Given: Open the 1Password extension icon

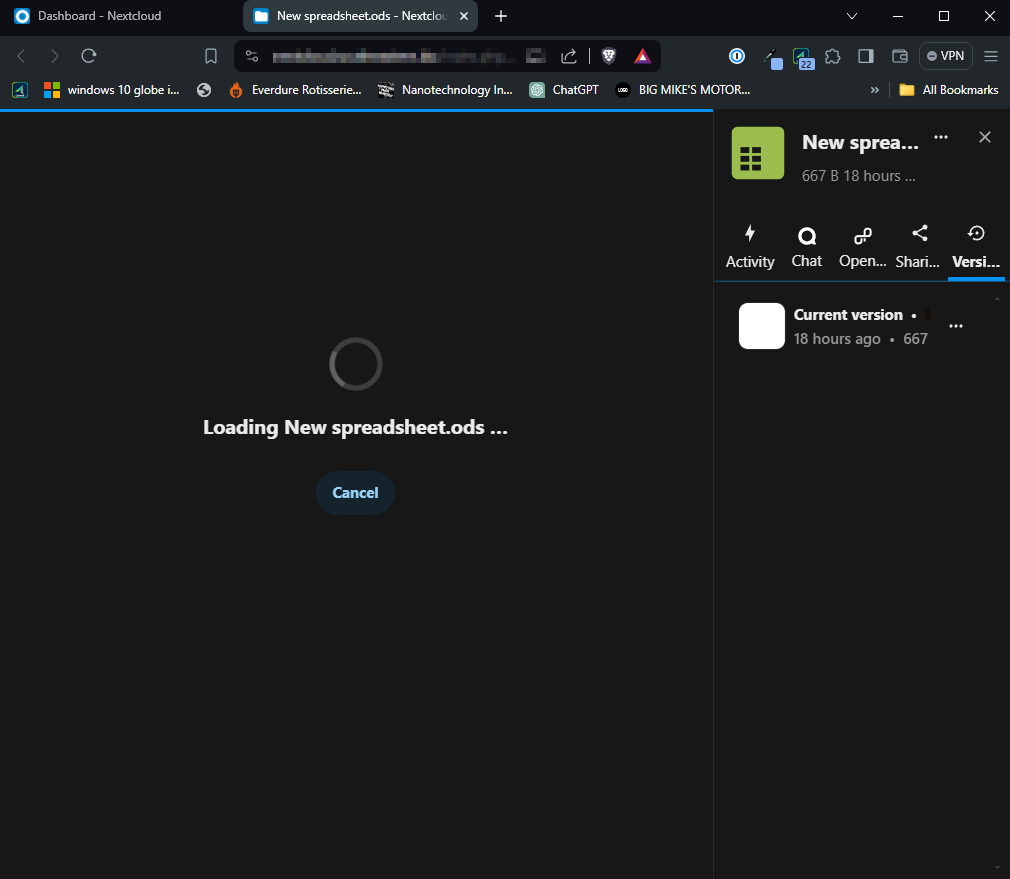Looking at the screenshot, I should pyautogui.click(x=737, y=56).
